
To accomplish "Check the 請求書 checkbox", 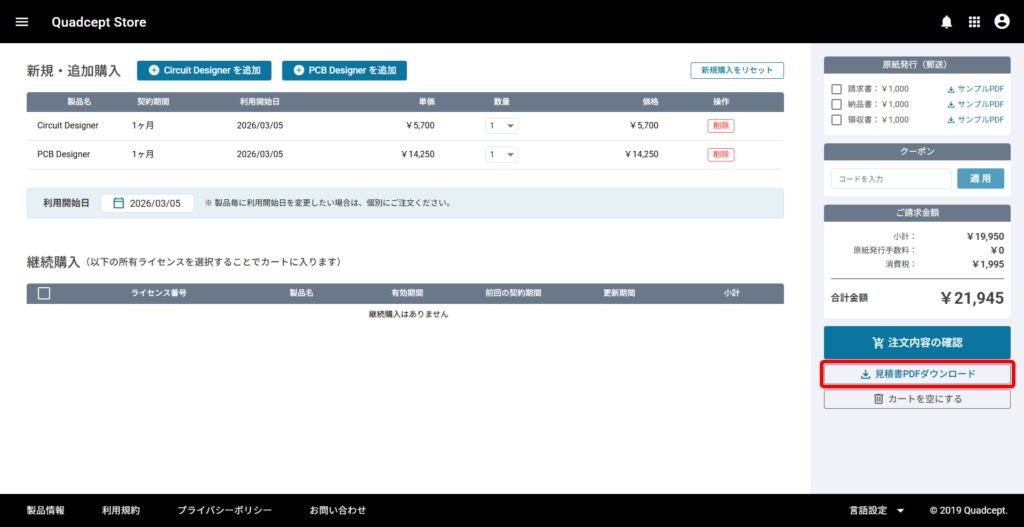I will (x=837, y=89).
